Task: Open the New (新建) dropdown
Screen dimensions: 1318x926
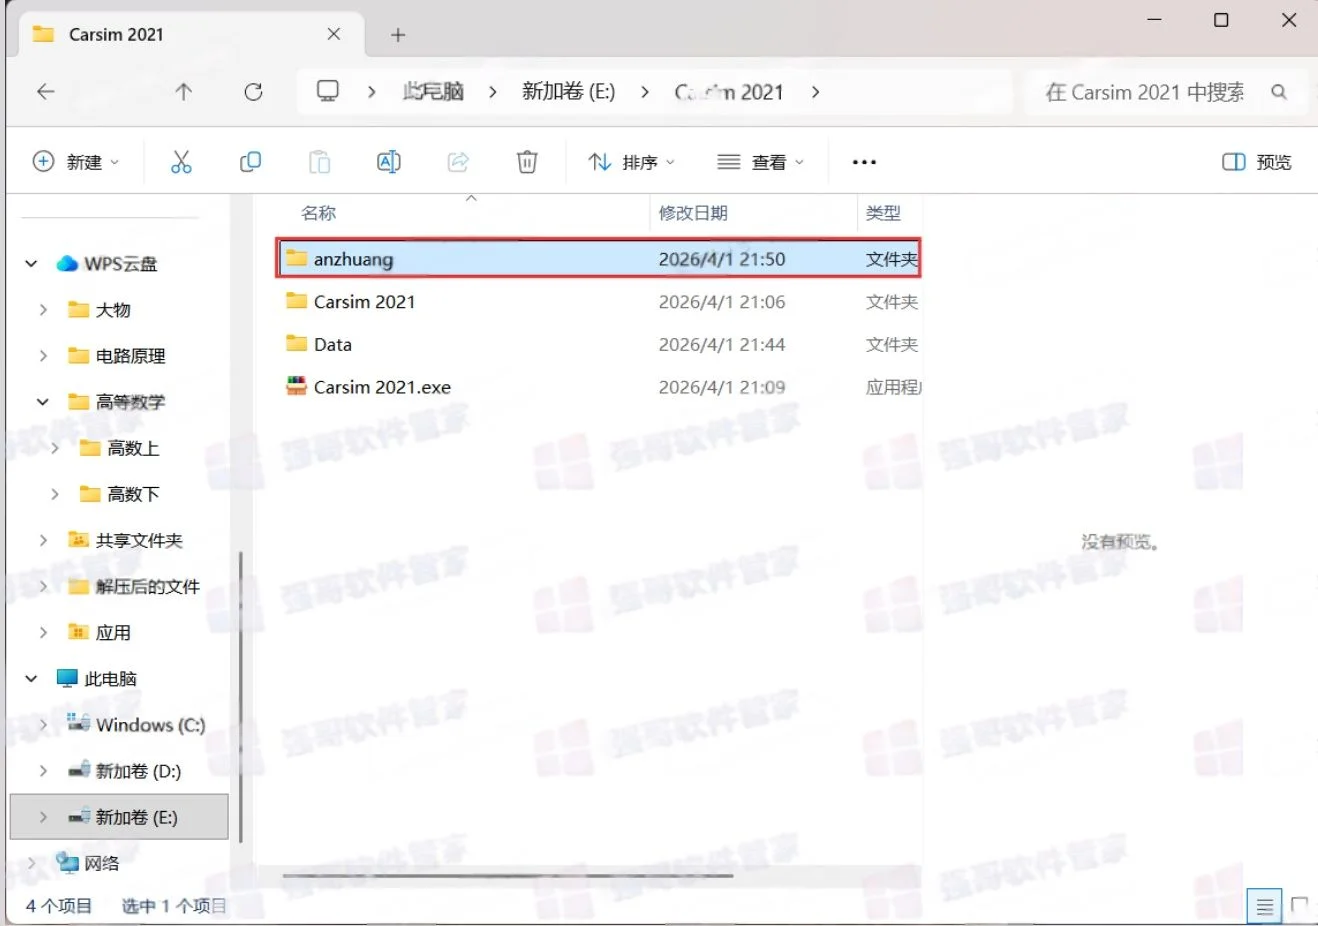Action: tap(76, 162)
